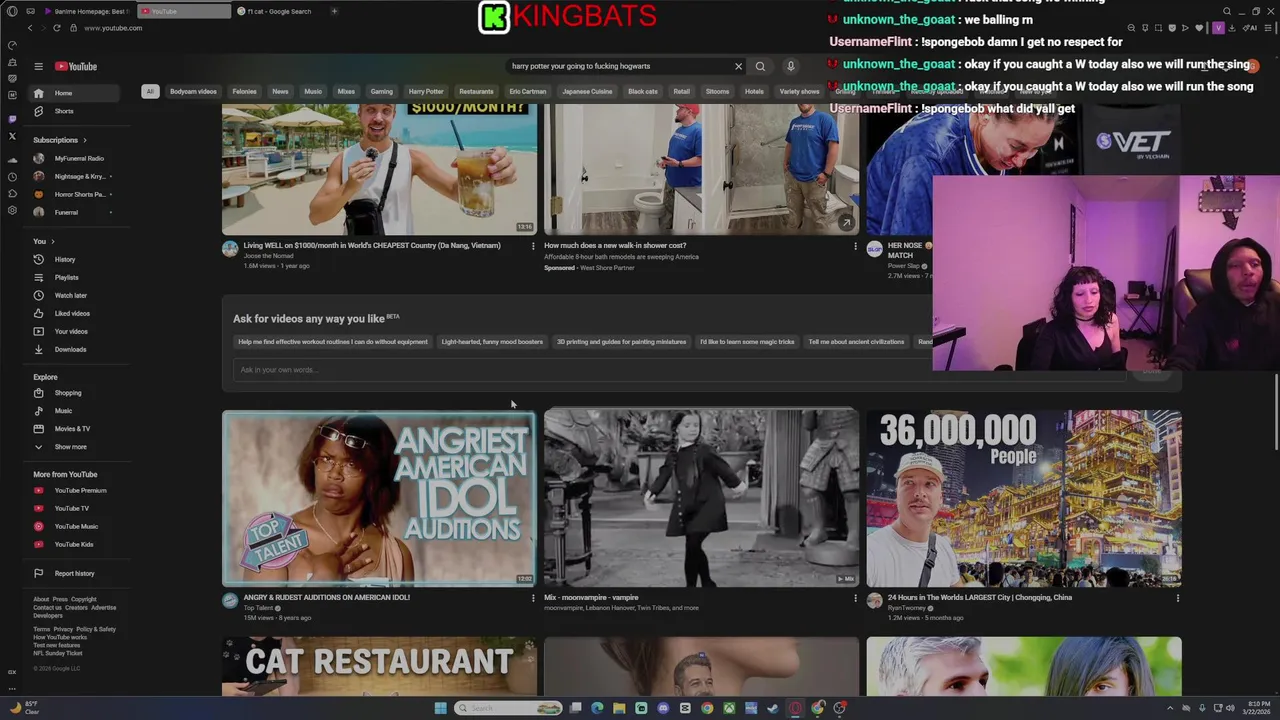Click the www.youtube.com address bar
The height and width of the screenshot is (720, 1280).
pos(113,28)
